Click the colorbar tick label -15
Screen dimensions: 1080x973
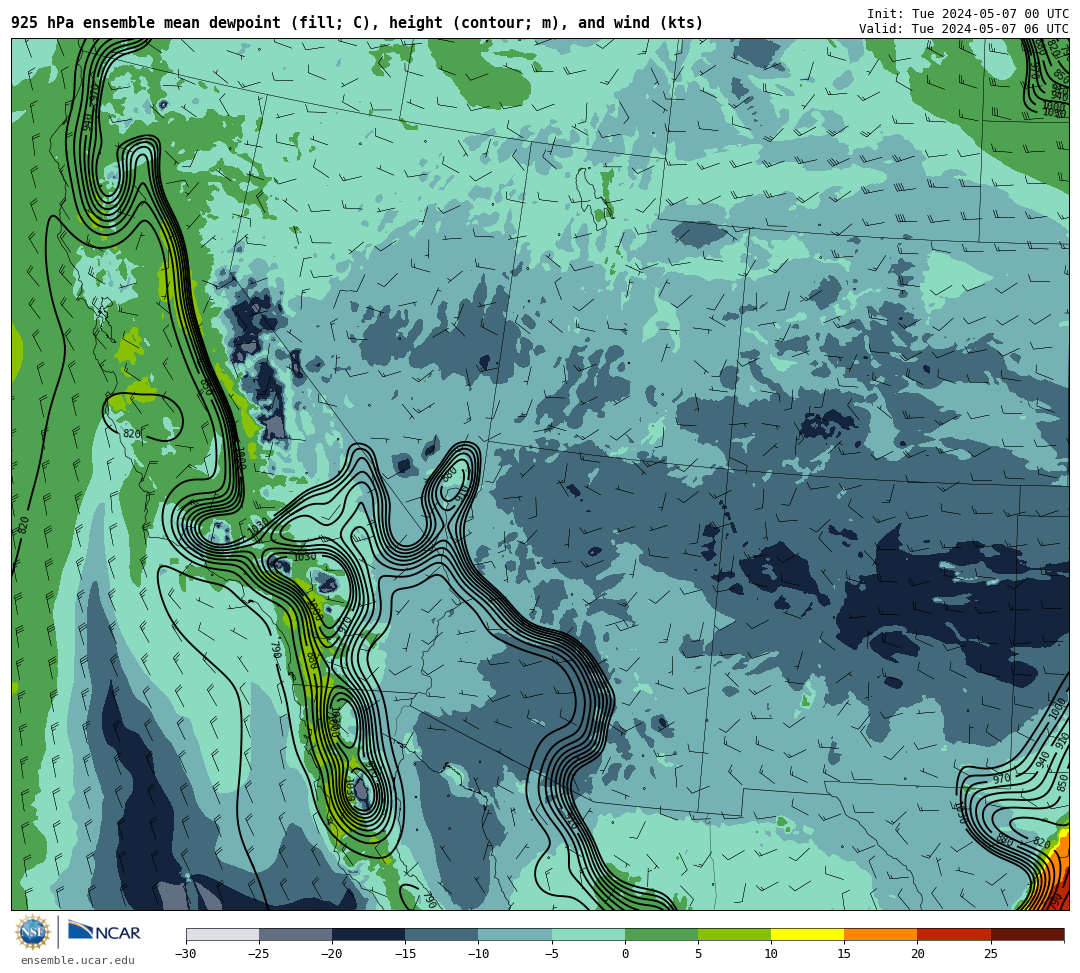(x=405, y=954)
